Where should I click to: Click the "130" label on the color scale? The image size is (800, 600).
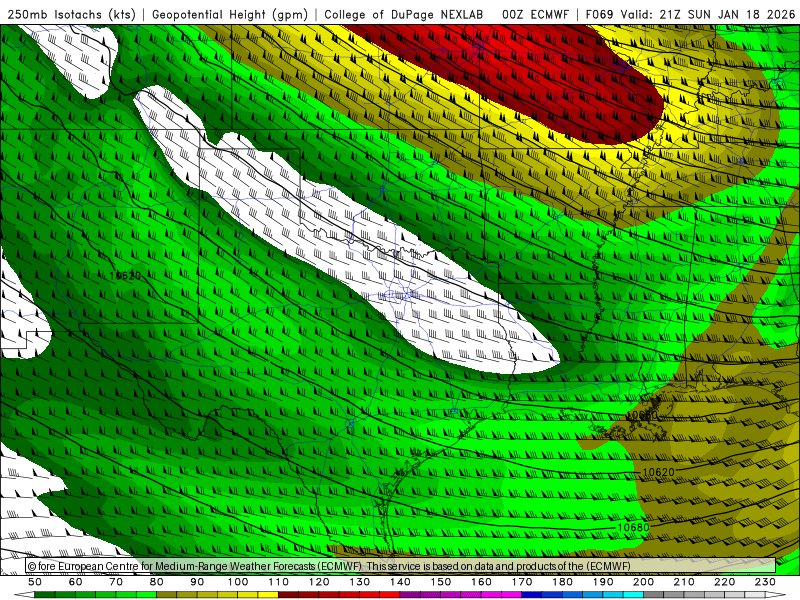point(360,582)
